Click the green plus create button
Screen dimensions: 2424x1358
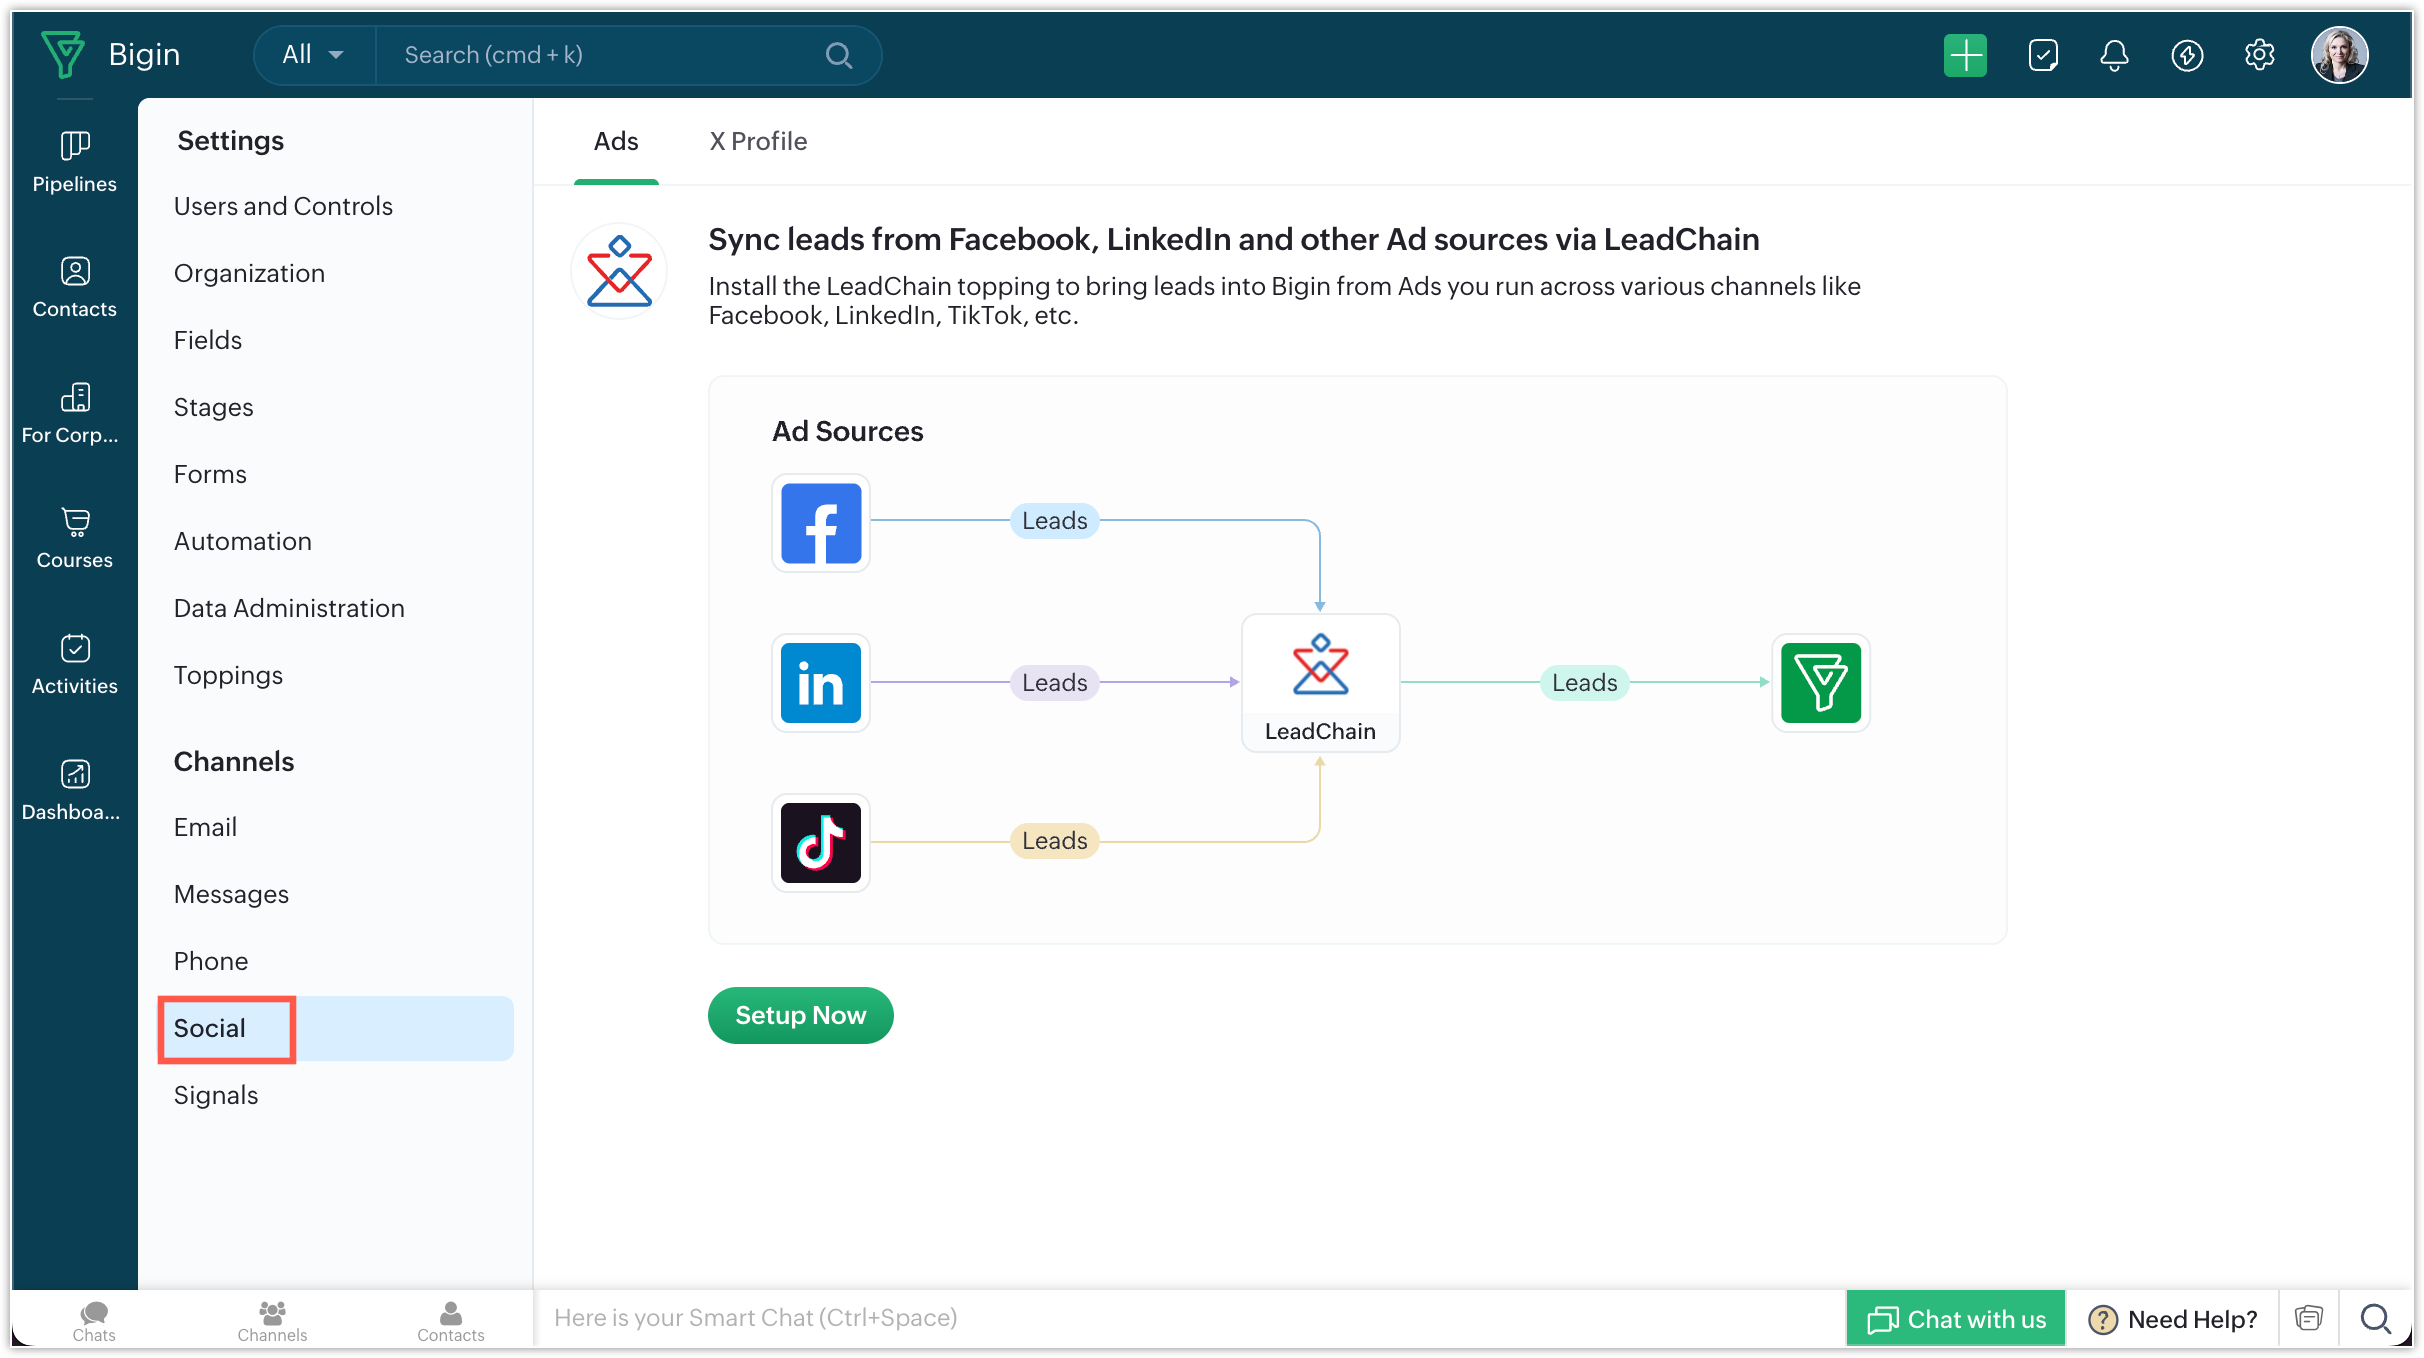point(1964,55)
